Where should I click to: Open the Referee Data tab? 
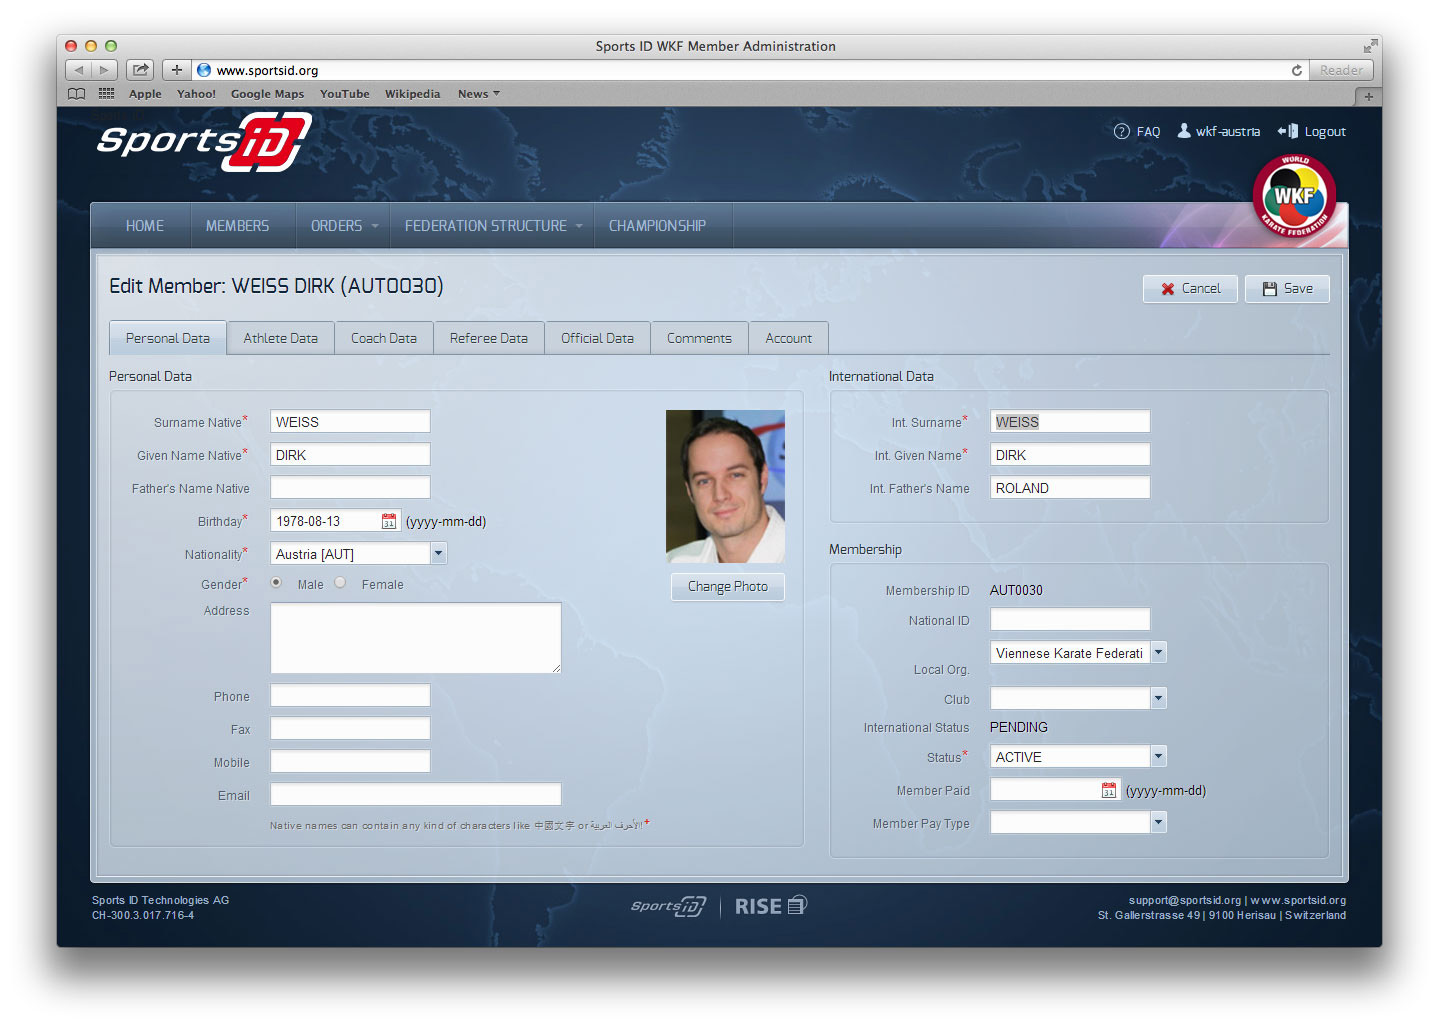coord(488,338)
